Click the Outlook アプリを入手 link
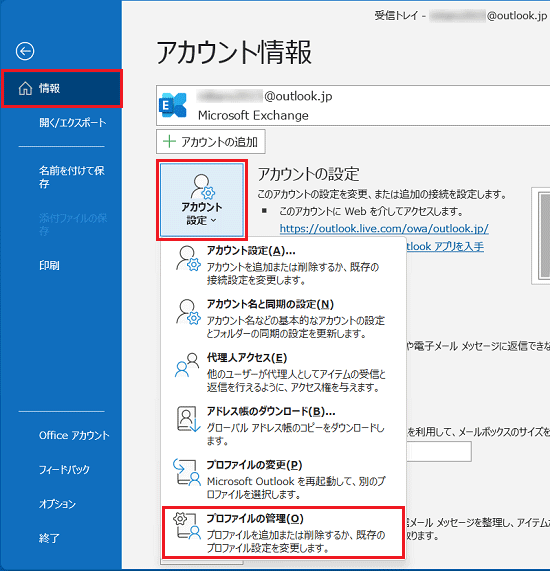 tap(445, 247)
